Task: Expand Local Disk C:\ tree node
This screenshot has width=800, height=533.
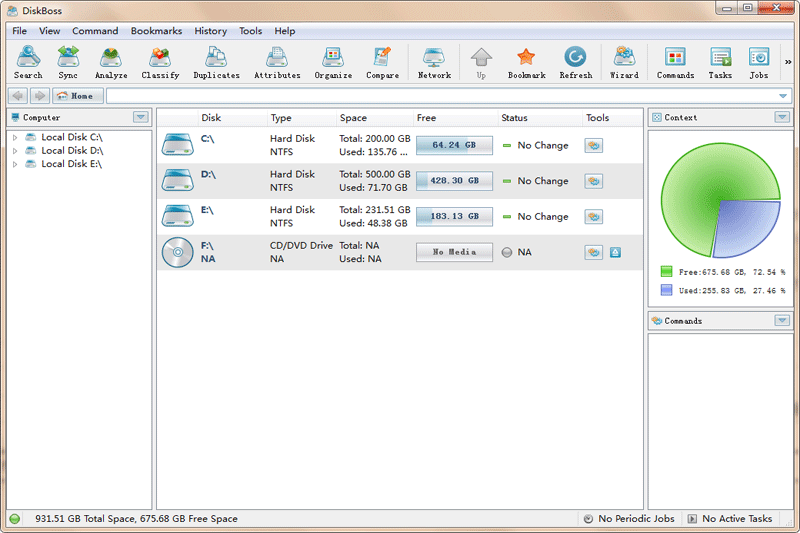Action: pyautogui.click(x=15, y=137)
